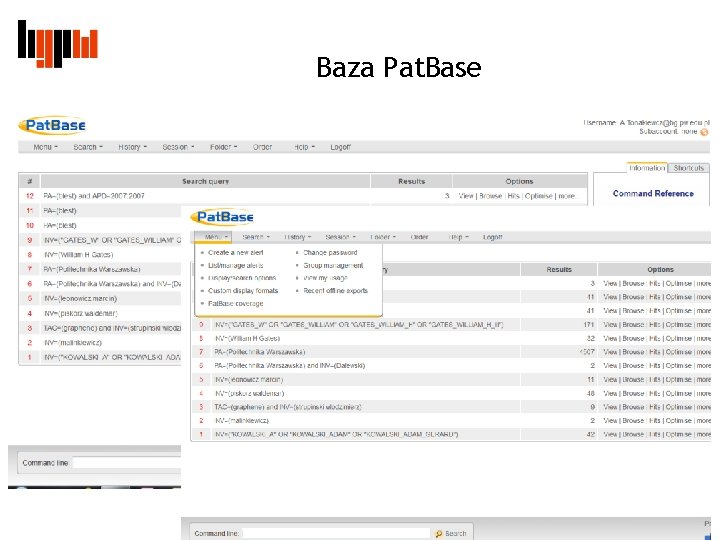The height and width of the screenshot is (540, 720).
Task: Click Hits in the front window's leonowicz marcin row
Action: point(654,379)
